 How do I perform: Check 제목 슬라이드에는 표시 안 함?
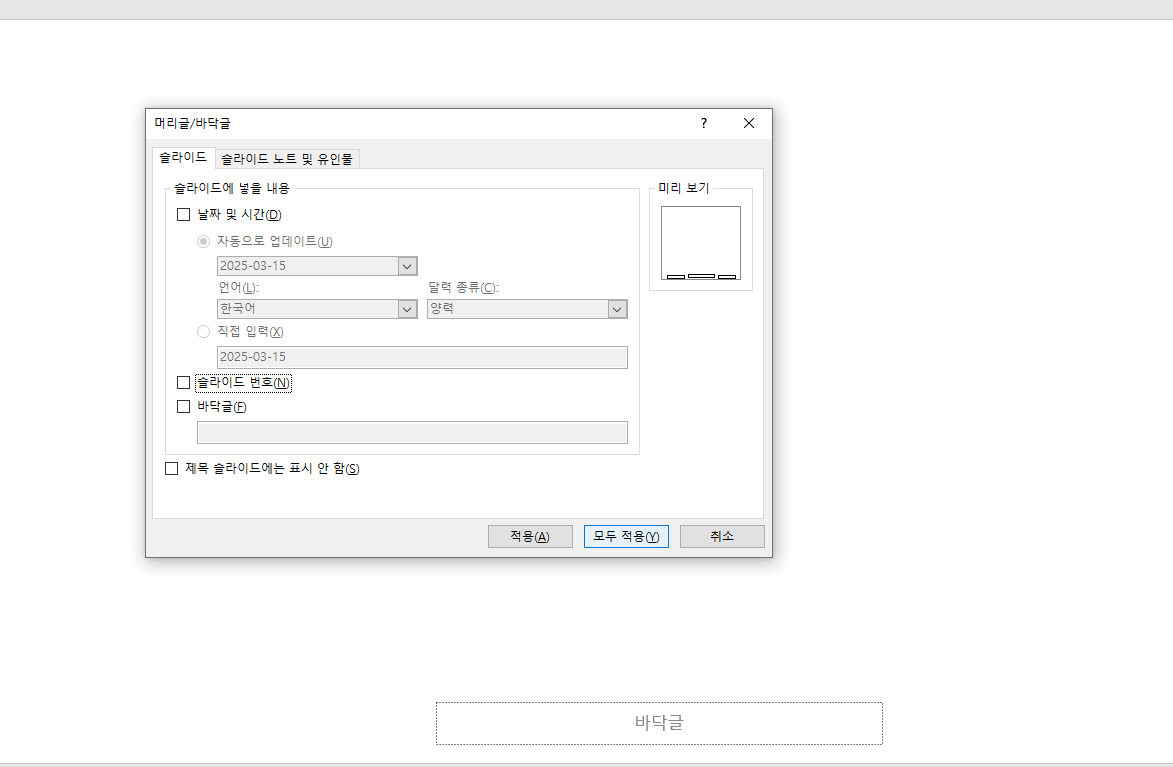coord(171,467)
